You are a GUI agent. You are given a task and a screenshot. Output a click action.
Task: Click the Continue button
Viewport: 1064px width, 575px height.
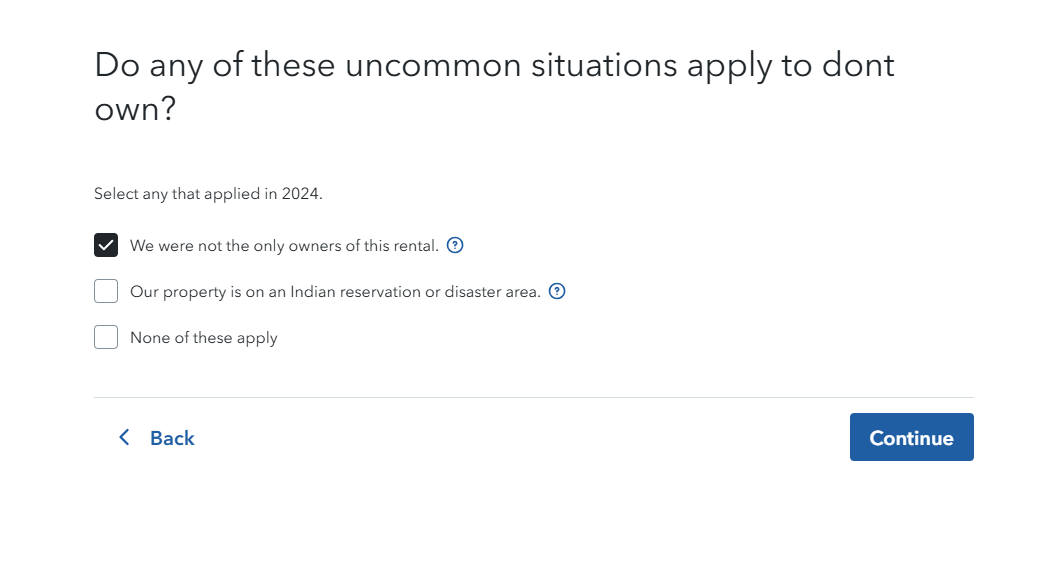pos(911,437)
